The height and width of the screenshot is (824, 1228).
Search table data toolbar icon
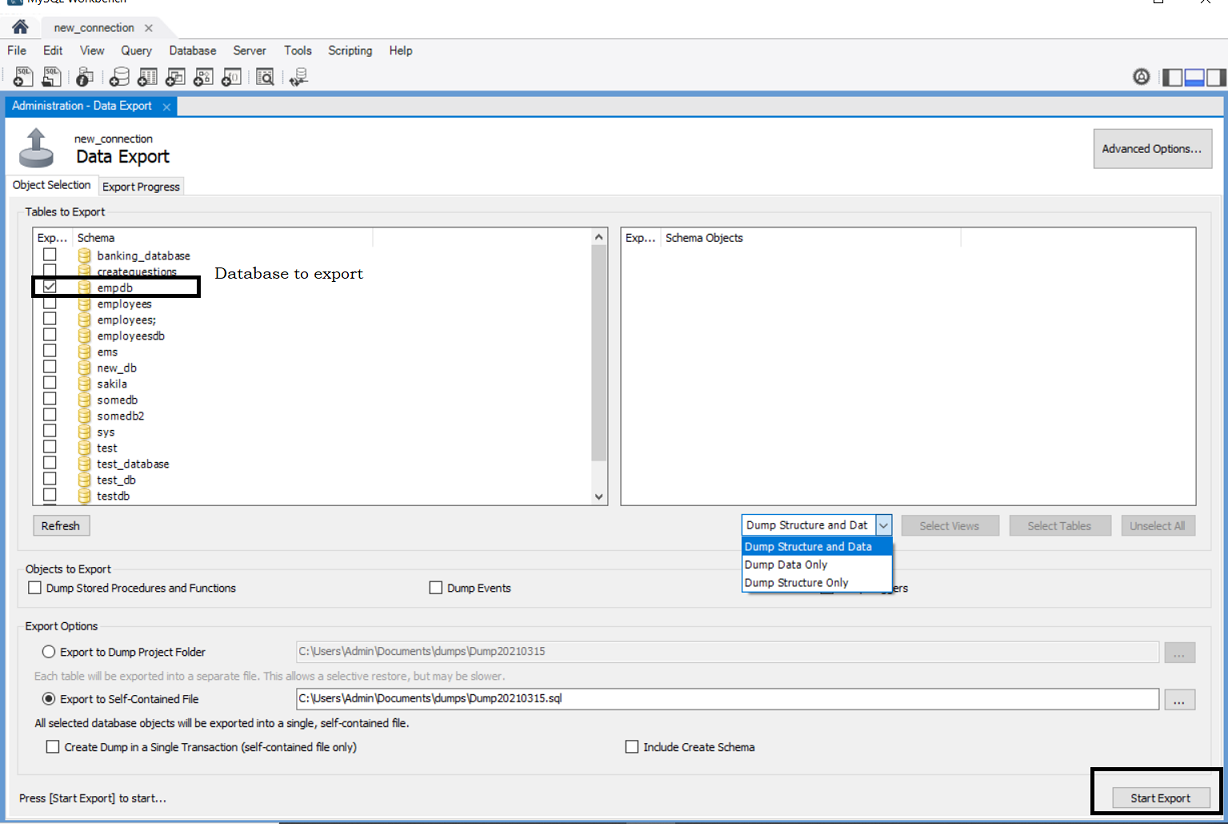265,76
